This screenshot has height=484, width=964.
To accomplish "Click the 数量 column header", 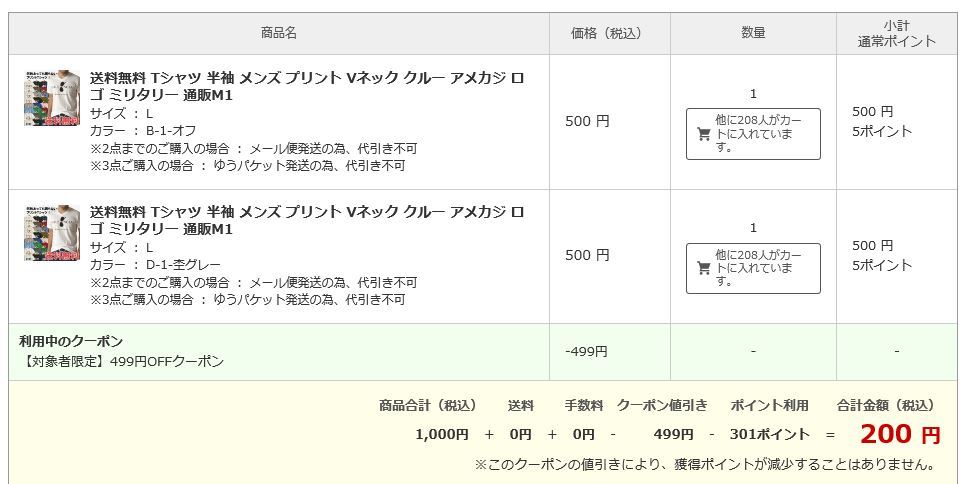I will [x=753, y=33].
